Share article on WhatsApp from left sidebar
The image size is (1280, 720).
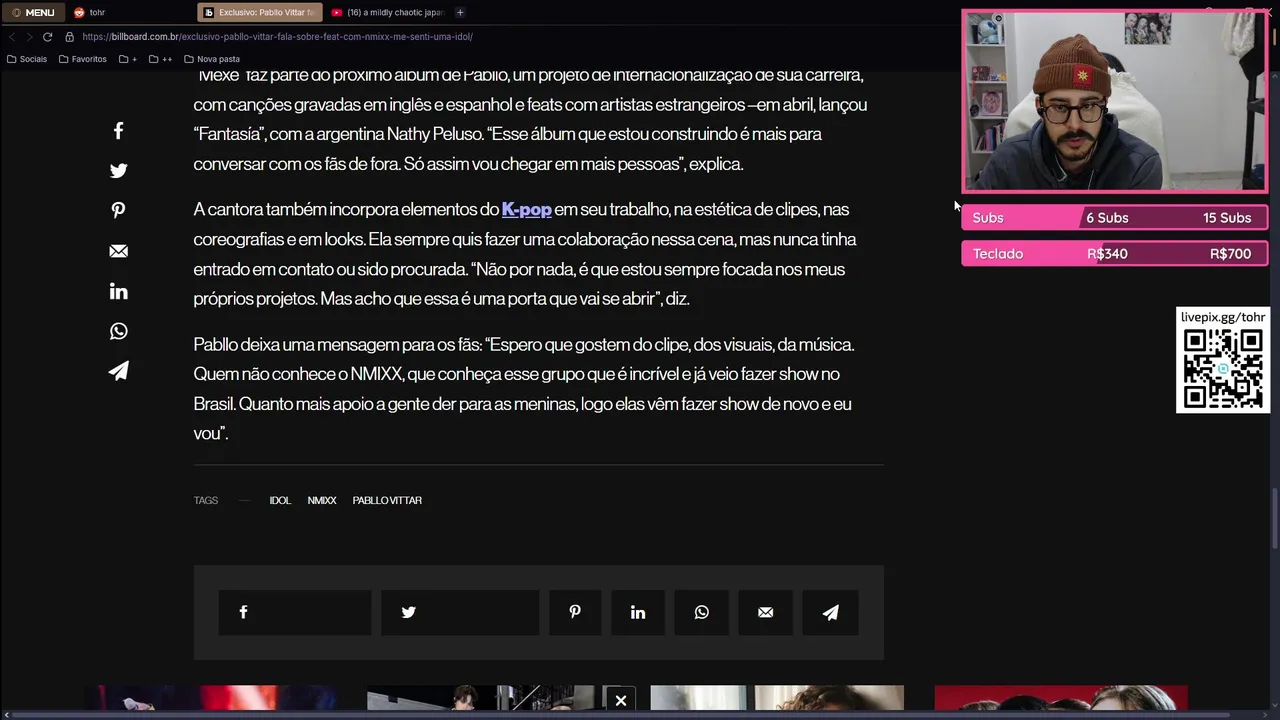pos(118,331)
